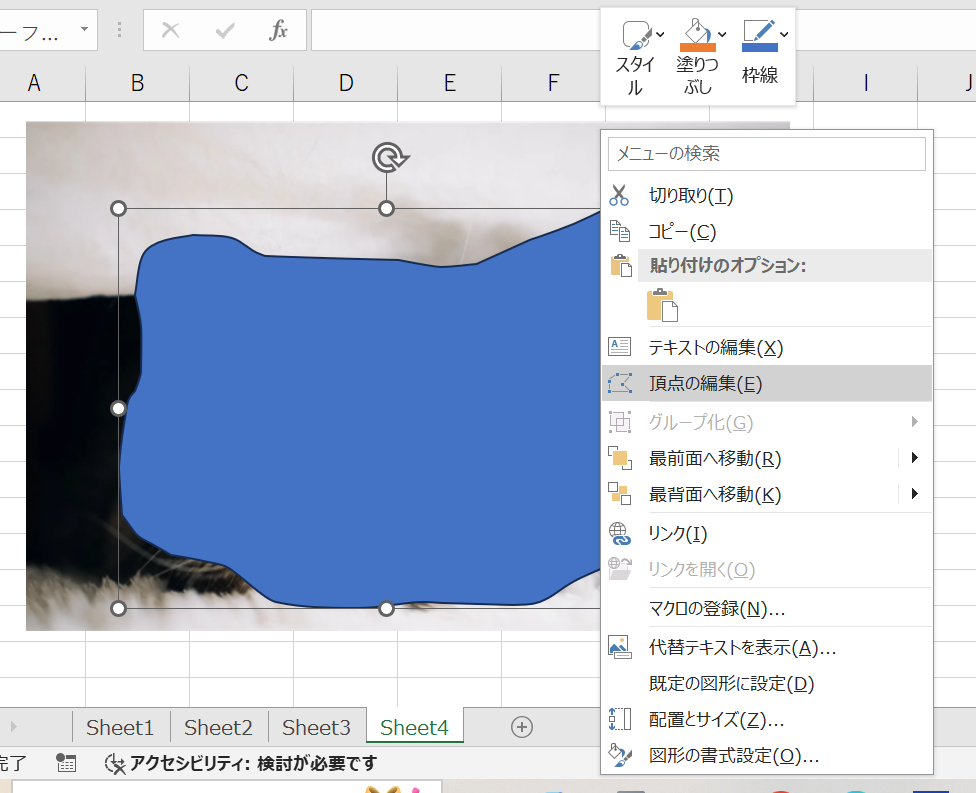The width and height of the screenshot is (976, 793).
Task: Select Edit Text (テキストの編集)
Action: pyautogui.click(x=766, y=347)
